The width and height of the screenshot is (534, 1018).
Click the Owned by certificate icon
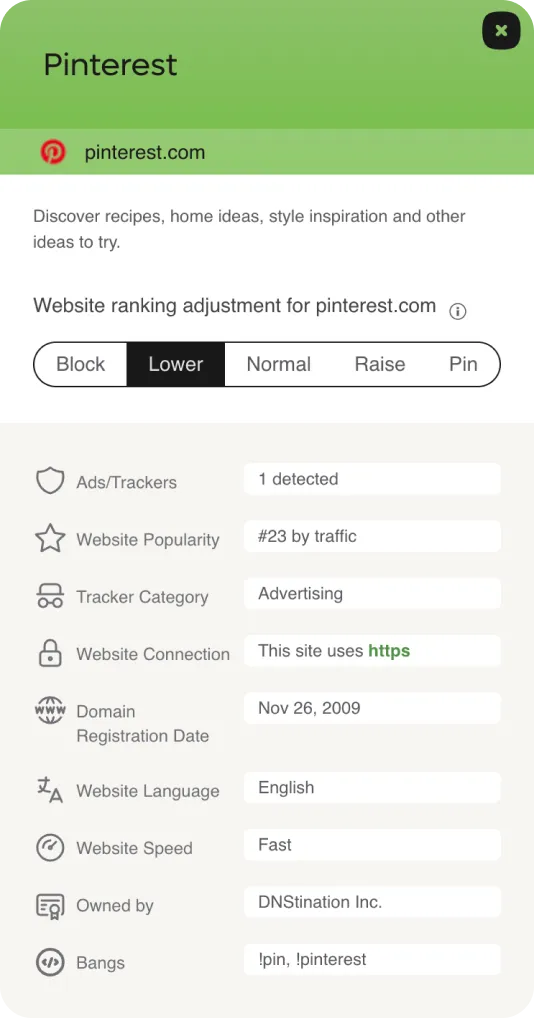pyautogui.click(x=50, y=905)
